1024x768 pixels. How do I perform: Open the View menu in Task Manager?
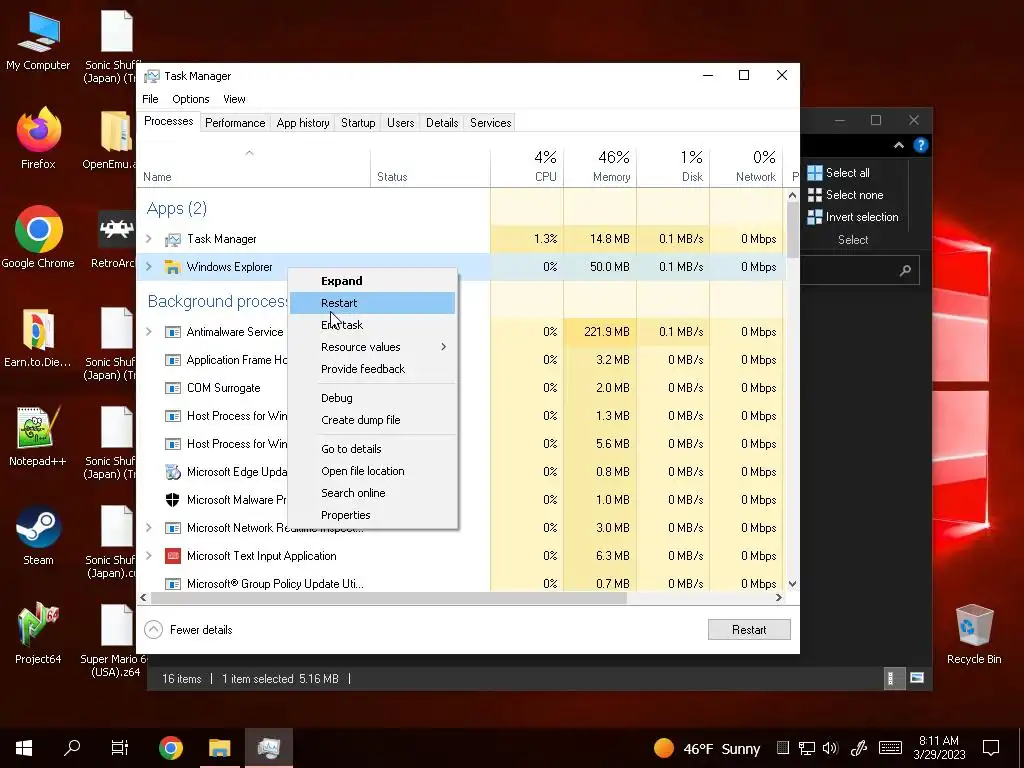[x=234, y=99]
